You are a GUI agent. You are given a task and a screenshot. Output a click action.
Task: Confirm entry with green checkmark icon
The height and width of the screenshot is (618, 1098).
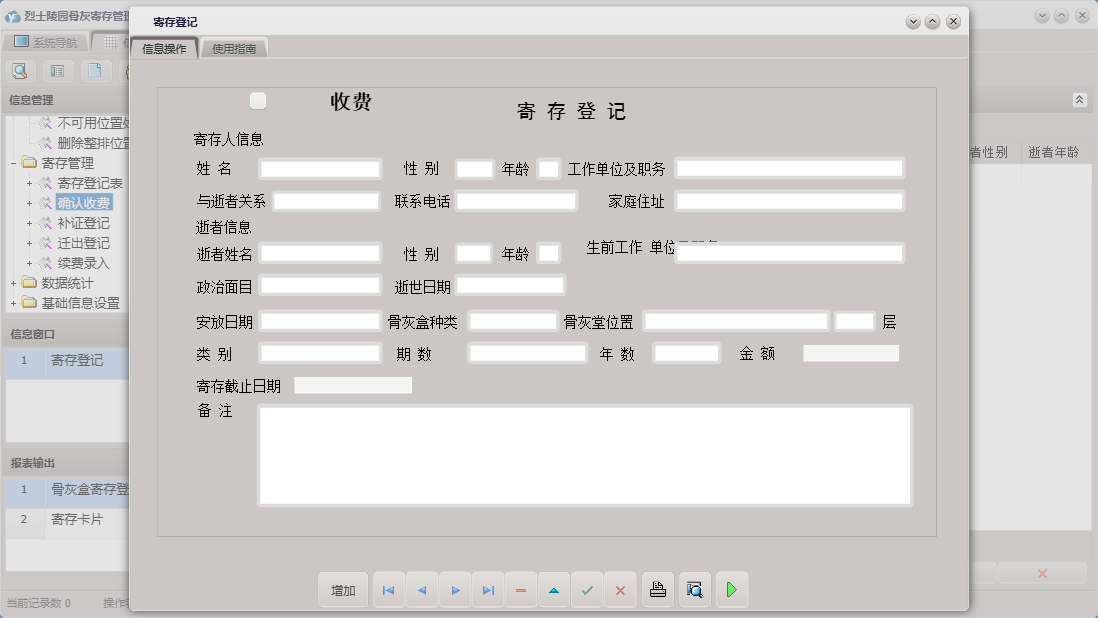pos(587,590)
